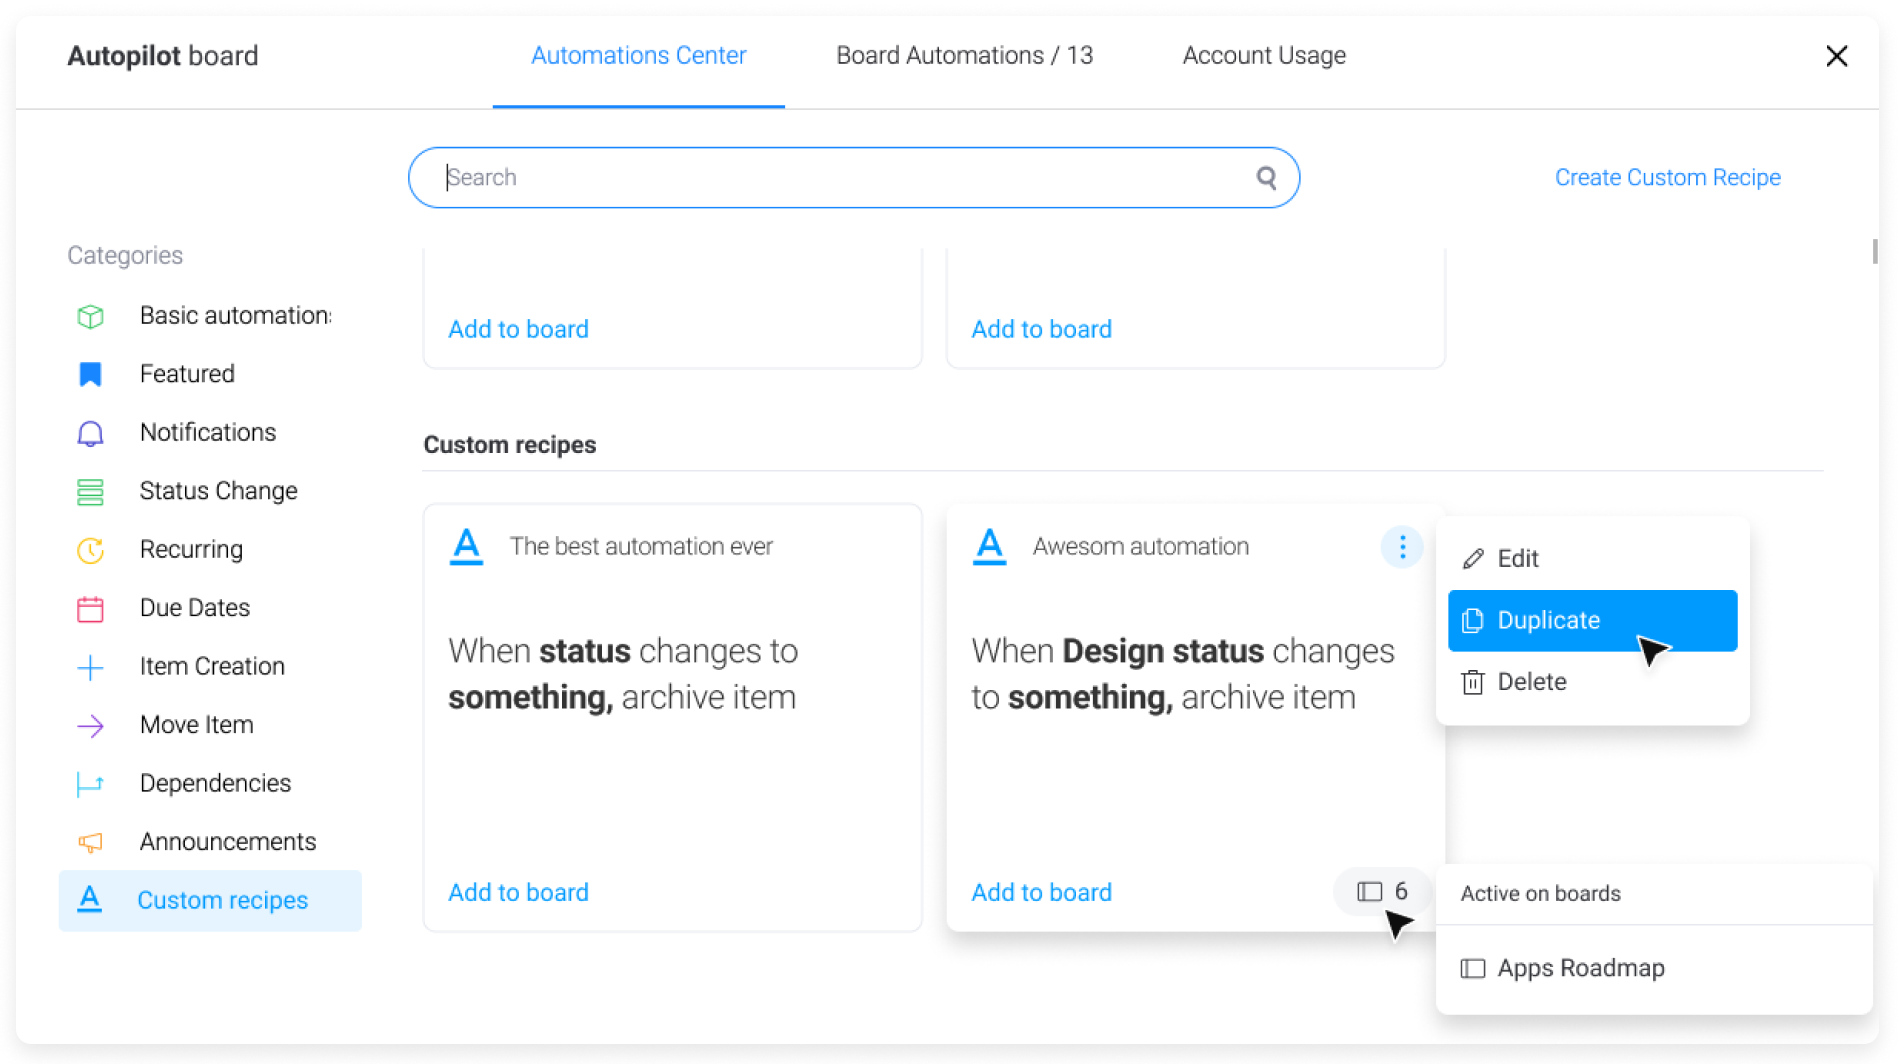Select the Due Dates calendar icon

(x=91, y=607)
